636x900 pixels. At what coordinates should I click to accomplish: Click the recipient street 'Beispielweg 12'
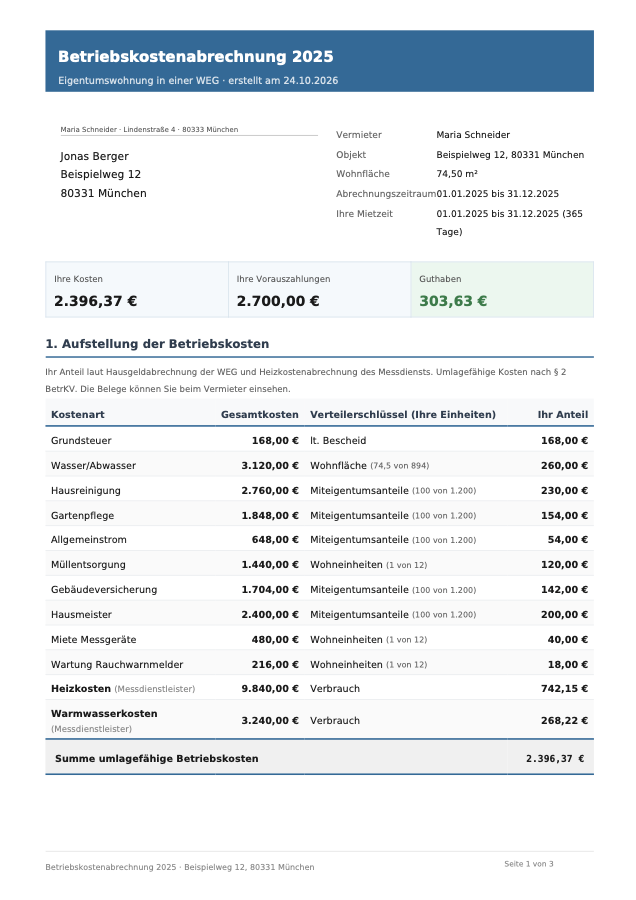100,174
